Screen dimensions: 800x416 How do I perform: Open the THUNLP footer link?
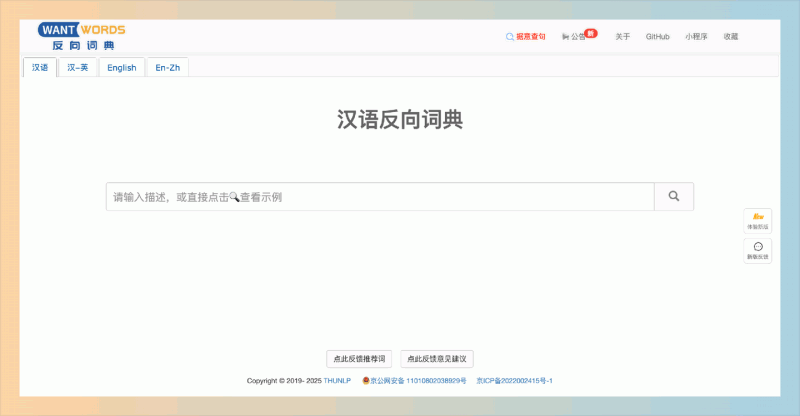337,381
